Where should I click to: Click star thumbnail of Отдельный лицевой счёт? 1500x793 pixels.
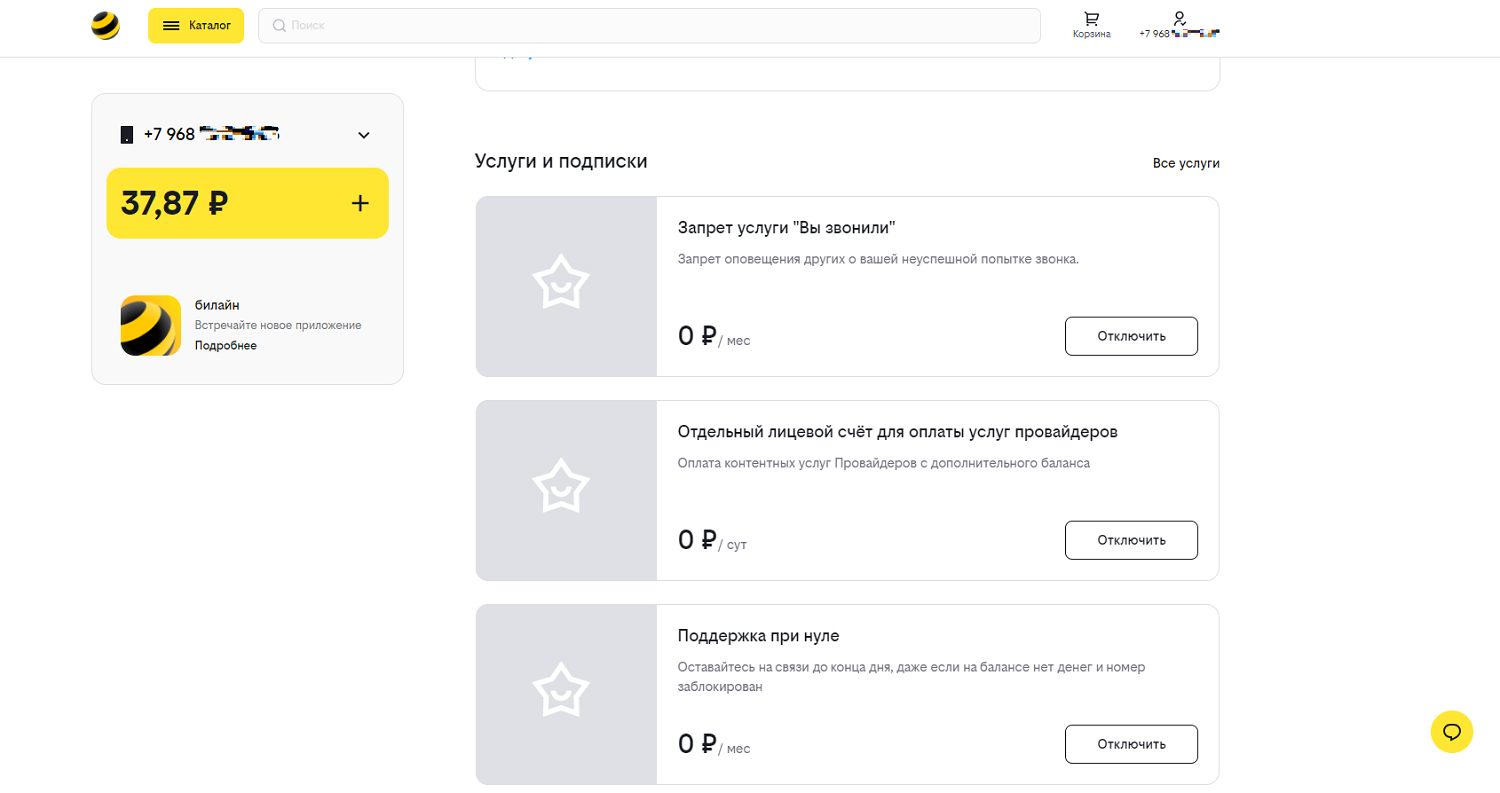(x=566, y=491)
